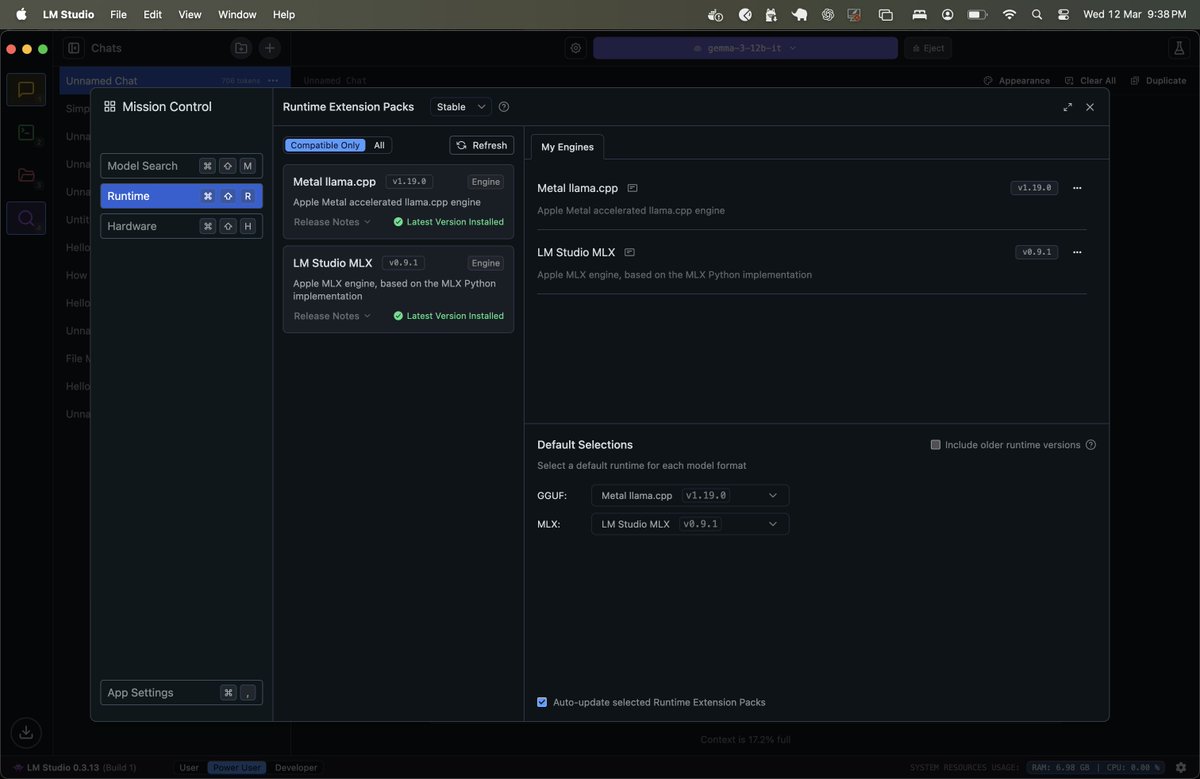Click the CPU usage indicator in status bar
Image resolution: width=1200 pixels, height=779 pixels.
[1131, 768]
